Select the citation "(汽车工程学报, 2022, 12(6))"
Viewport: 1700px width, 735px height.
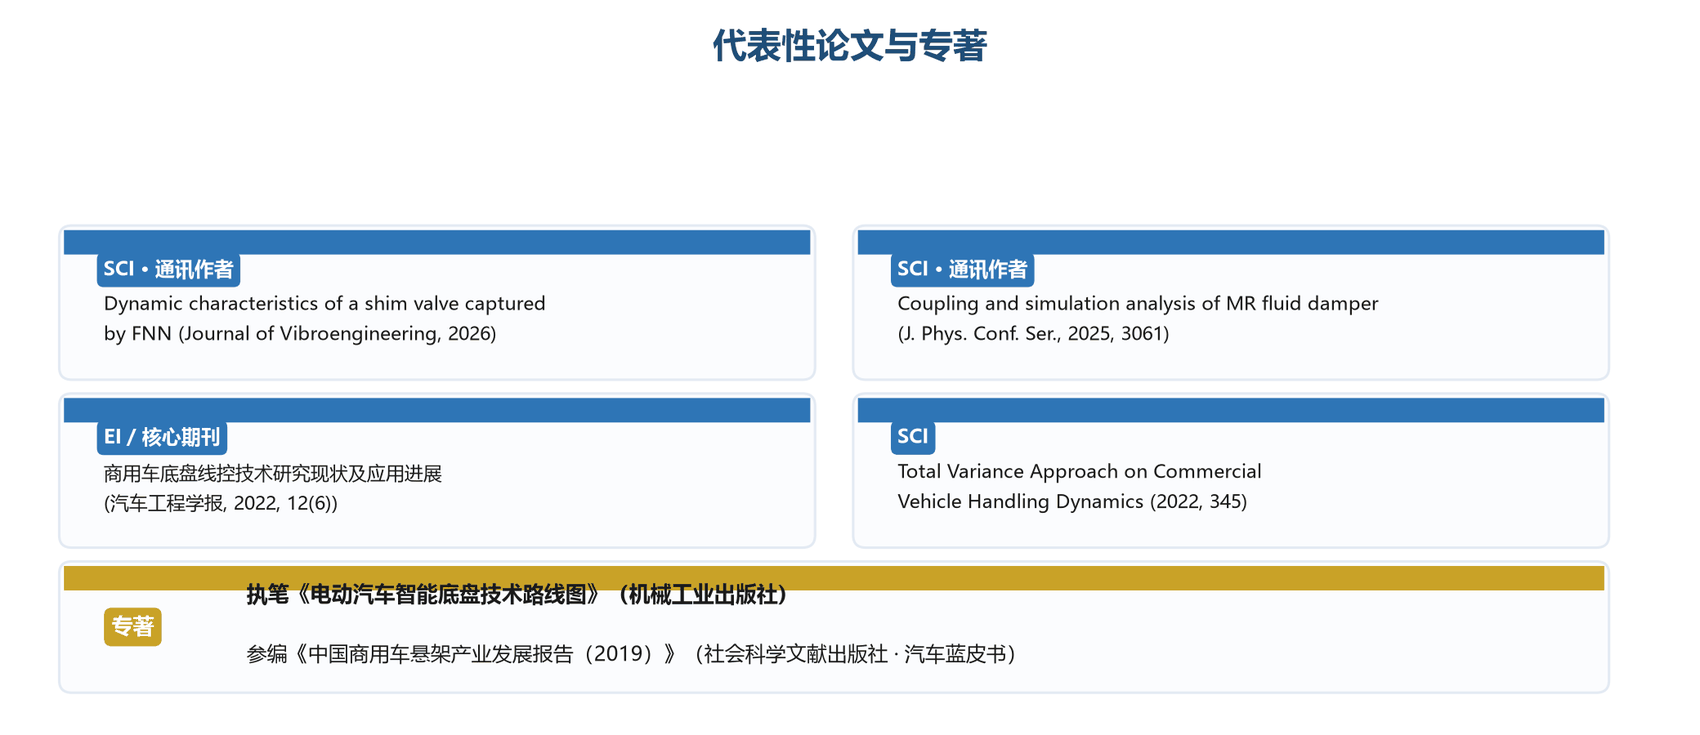pos(221,503)
